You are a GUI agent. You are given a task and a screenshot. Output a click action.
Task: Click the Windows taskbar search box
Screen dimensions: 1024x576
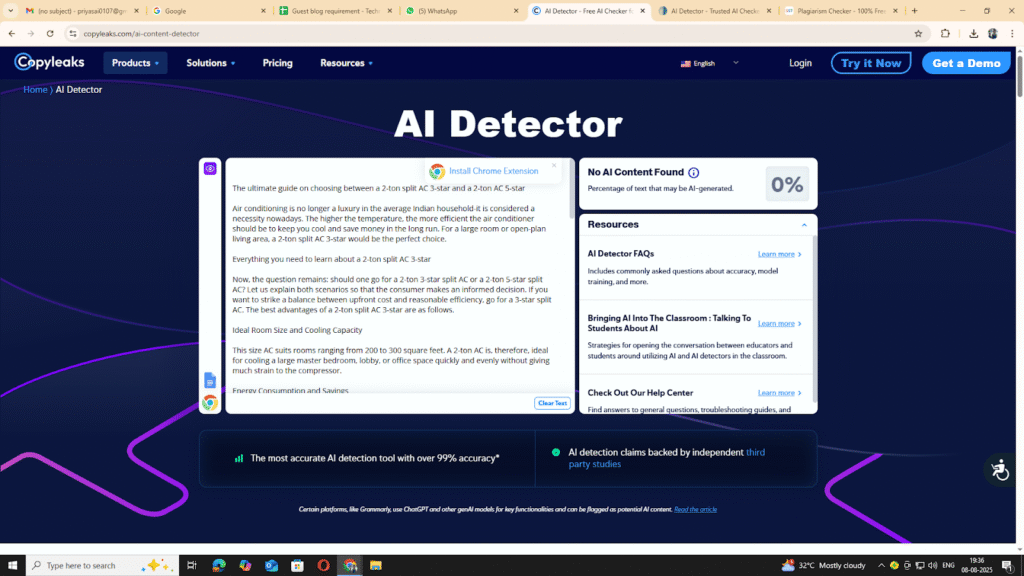(x=102, y=566)
